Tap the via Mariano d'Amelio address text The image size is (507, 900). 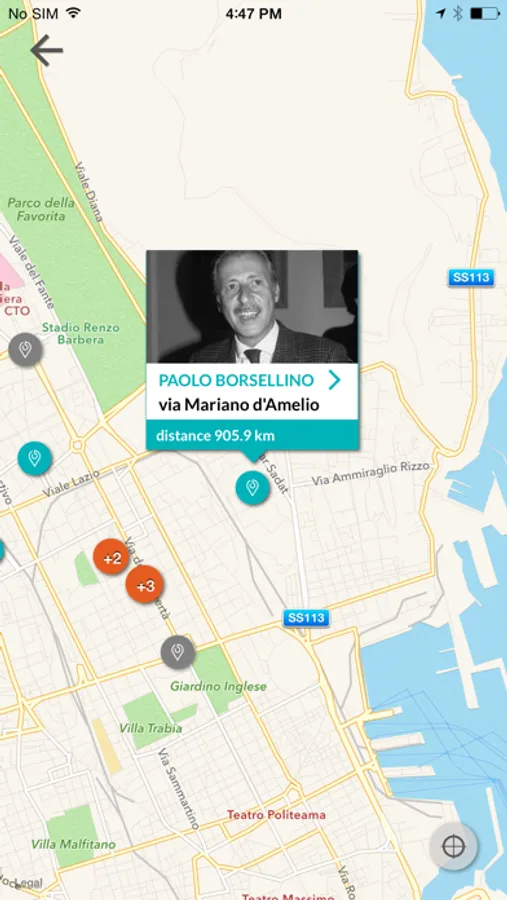[239, 405]
